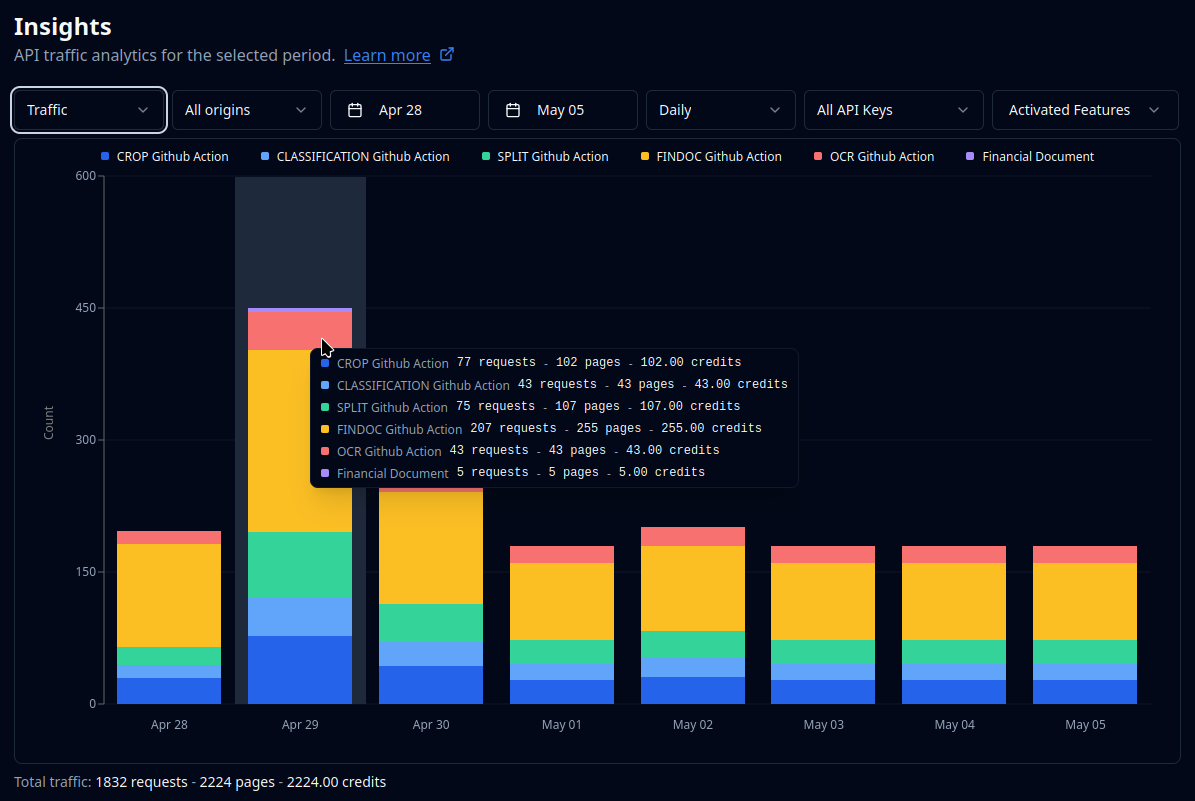Click the calendar icon next to May 05
1195x801 pixels.
pos(513,111)
